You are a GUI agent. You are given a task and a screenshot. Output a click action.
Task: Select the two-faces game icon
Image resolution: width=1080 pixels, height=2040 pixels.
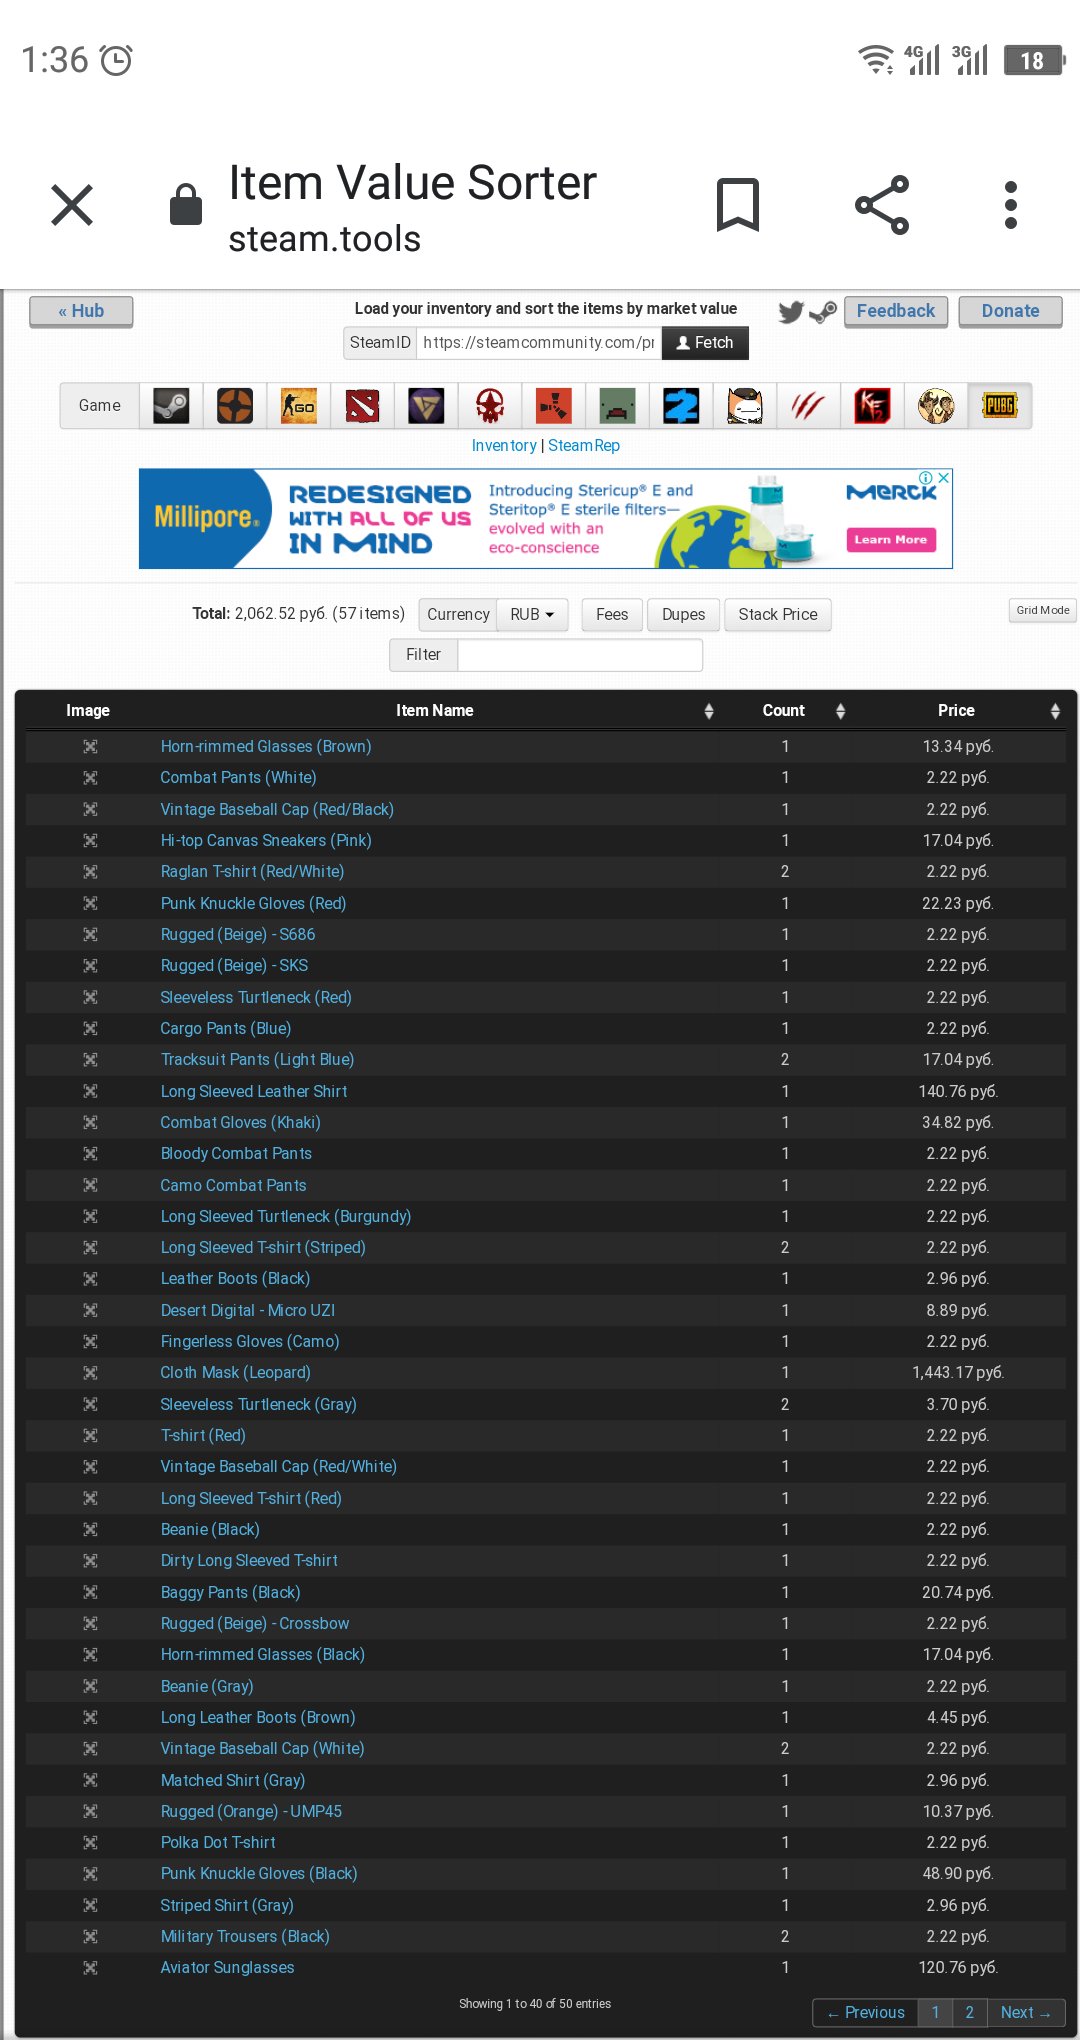(936, 406)
